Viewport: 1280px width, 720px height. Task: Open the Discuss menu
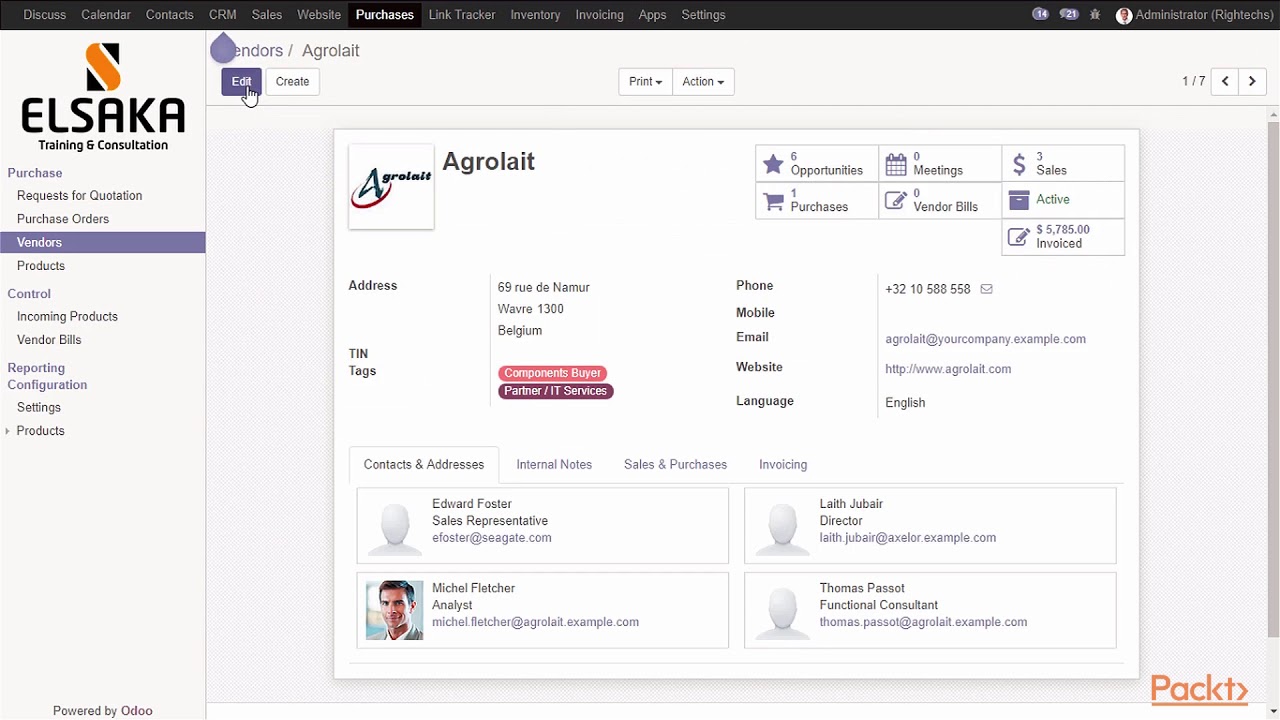[45, 15]
